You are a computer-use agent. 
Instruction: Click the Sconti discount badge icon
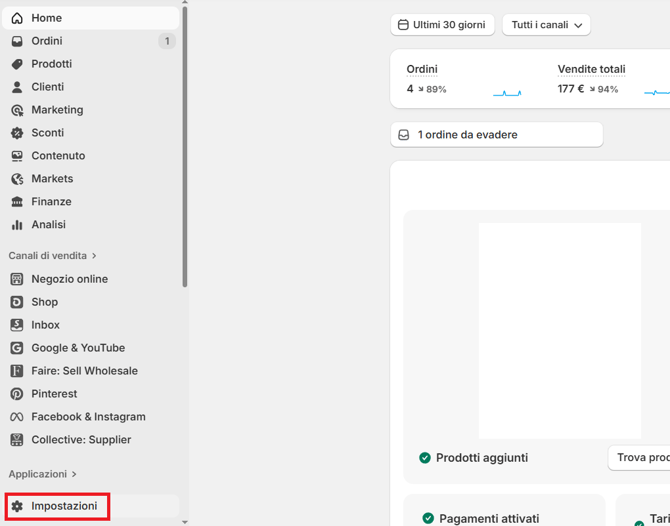[x=17, y=133]
